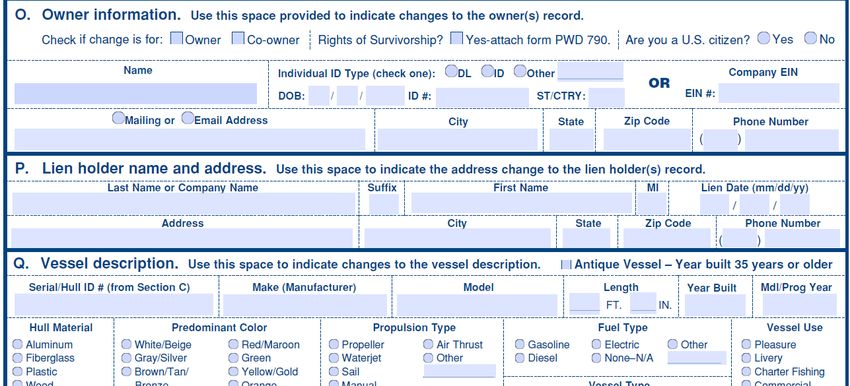The width and height of the screenshot is (850, 386).
Task: Tick the Rights of Survivorship Yes checkbox
Action: pos(457,38)
